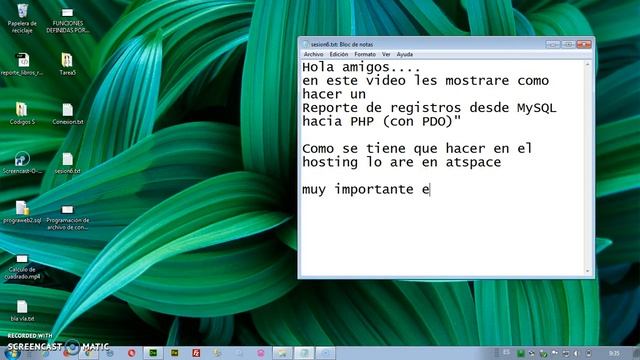This screenshot has height=360, width=640.
Task: Click the taskbar clock showing 9:35
Action: pos(614,353)
